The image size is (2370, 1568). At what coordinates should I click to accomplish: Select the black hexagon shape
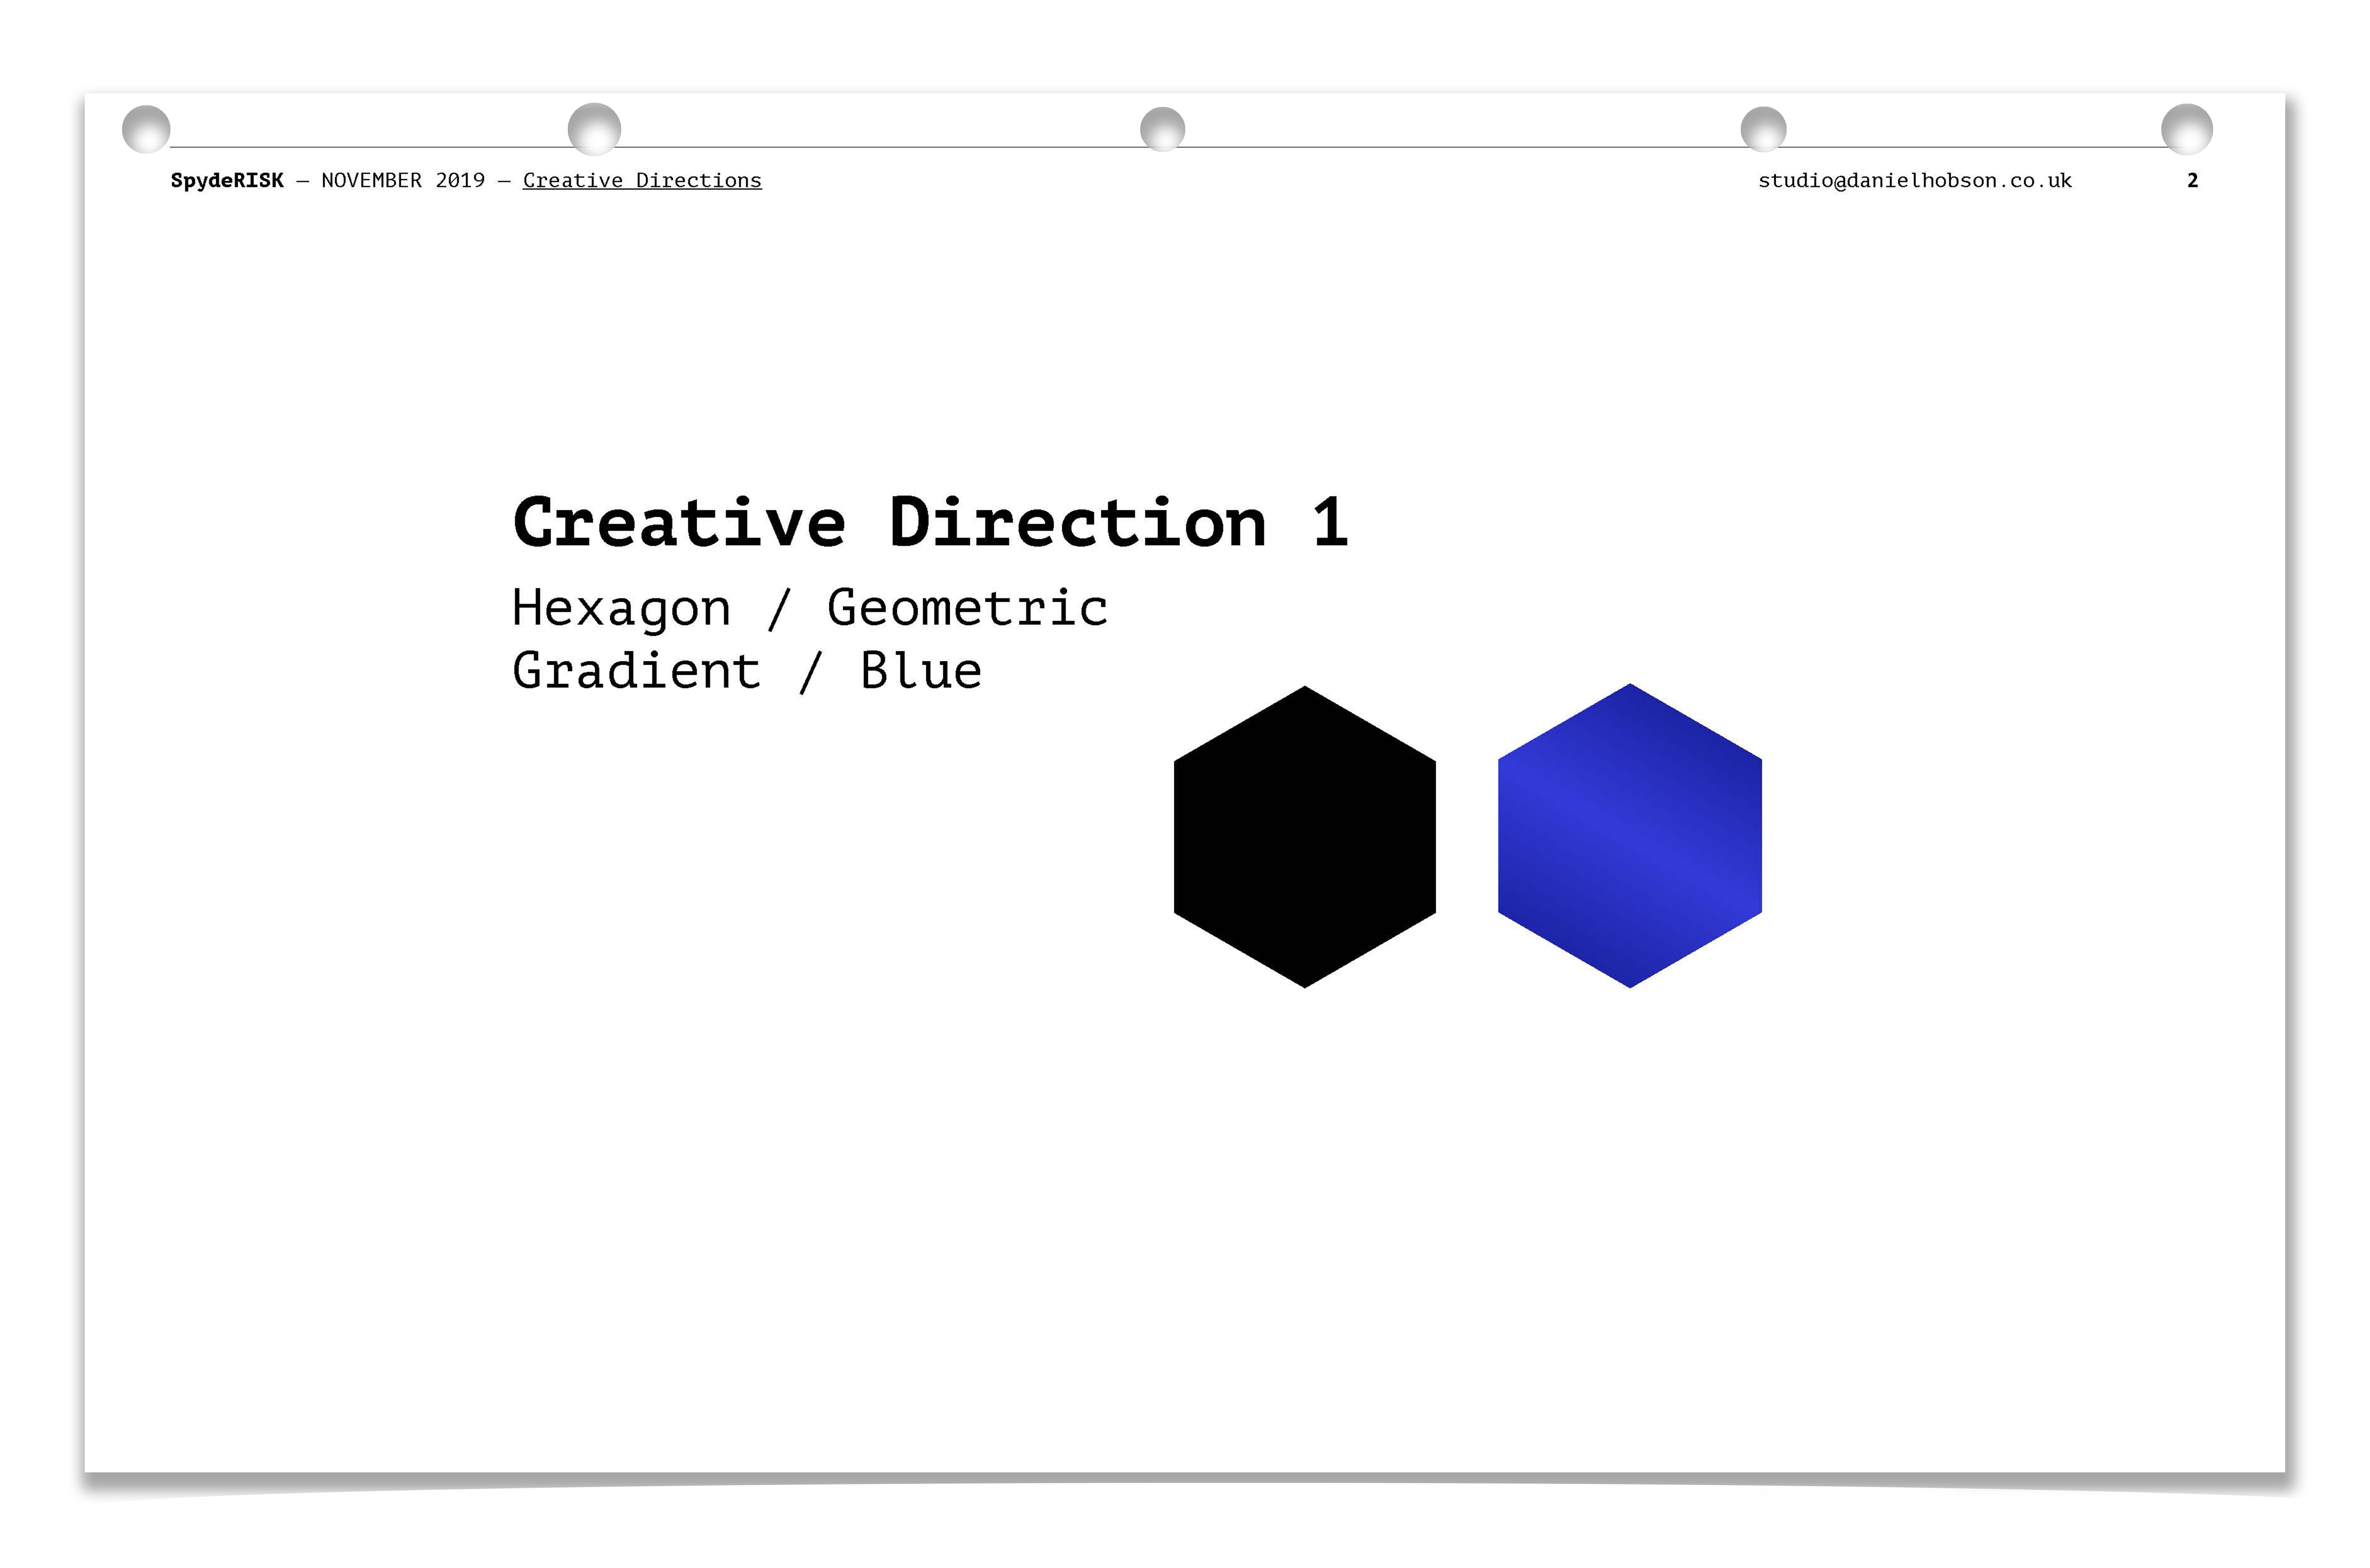pos(1304,837)
